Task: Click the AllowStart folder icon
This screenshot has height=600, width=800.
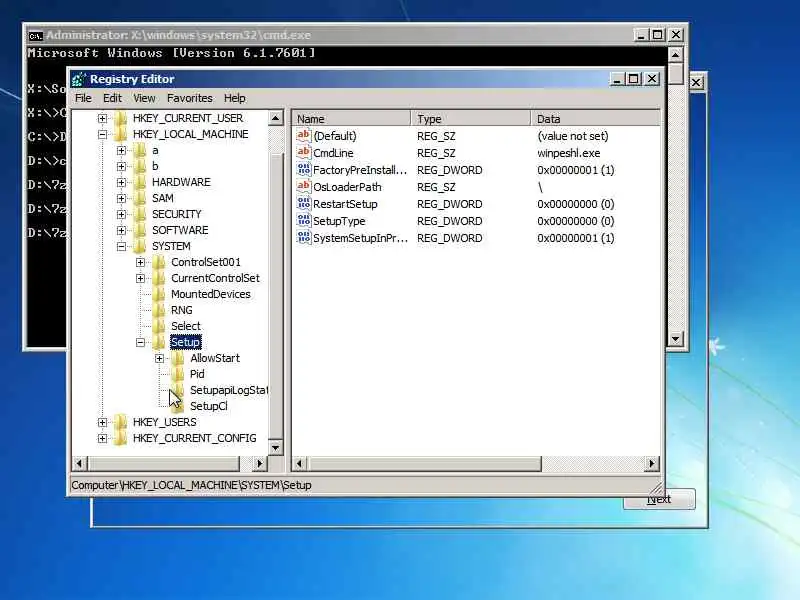Action: click(178, 358)
